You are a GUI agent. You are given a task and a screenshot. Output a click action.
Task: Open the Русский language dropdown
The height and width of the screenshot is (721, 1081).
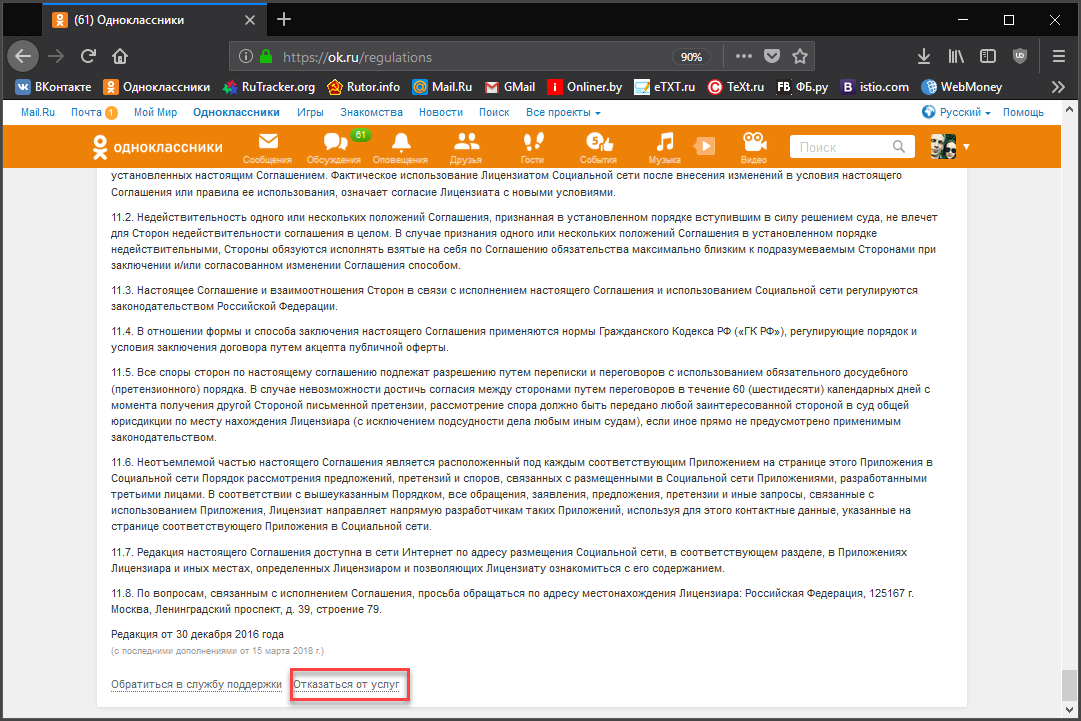[957, 113]
